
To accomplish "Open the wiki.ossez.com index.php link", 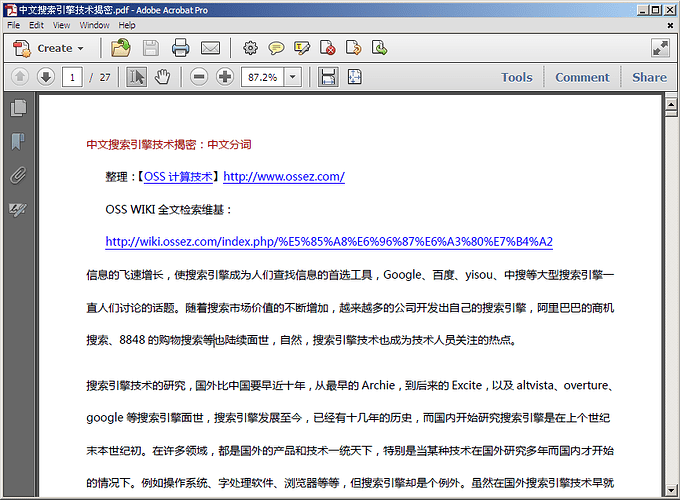I will pos(329,242).
